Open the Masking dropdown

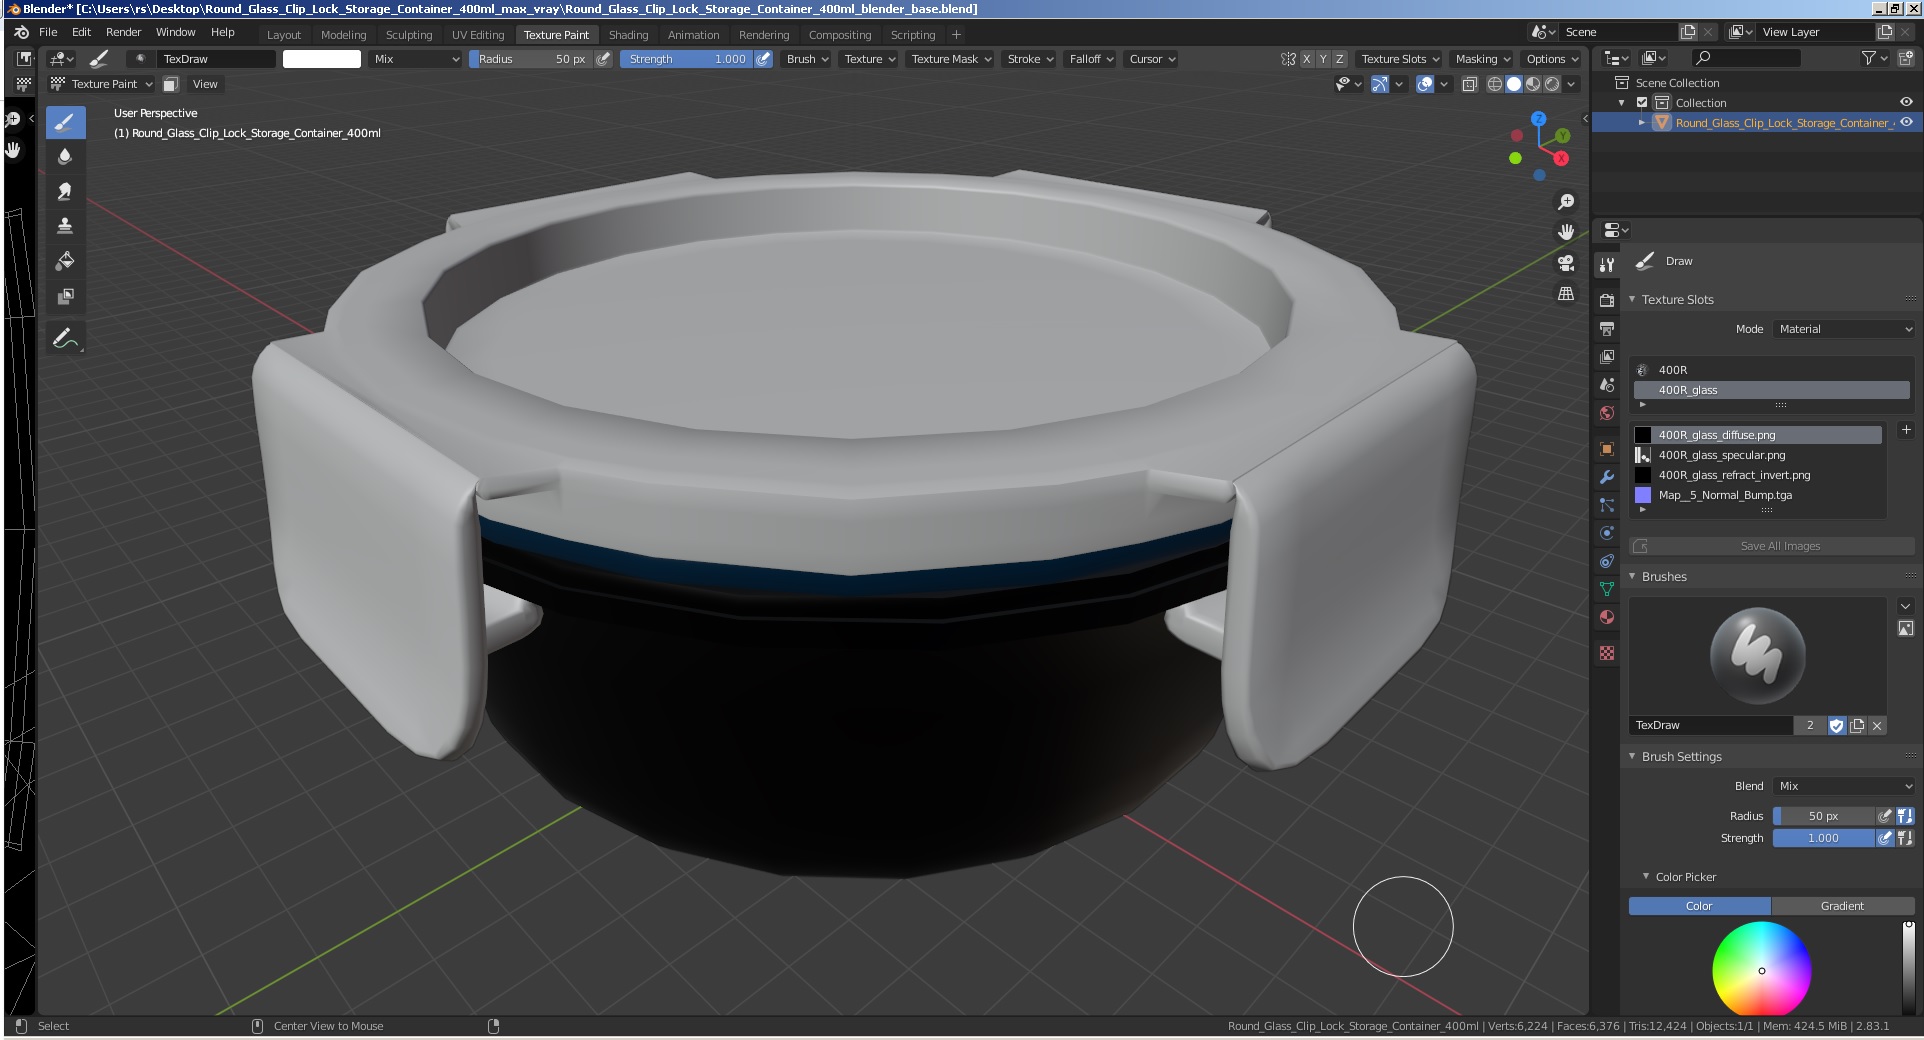[1483, 59]
